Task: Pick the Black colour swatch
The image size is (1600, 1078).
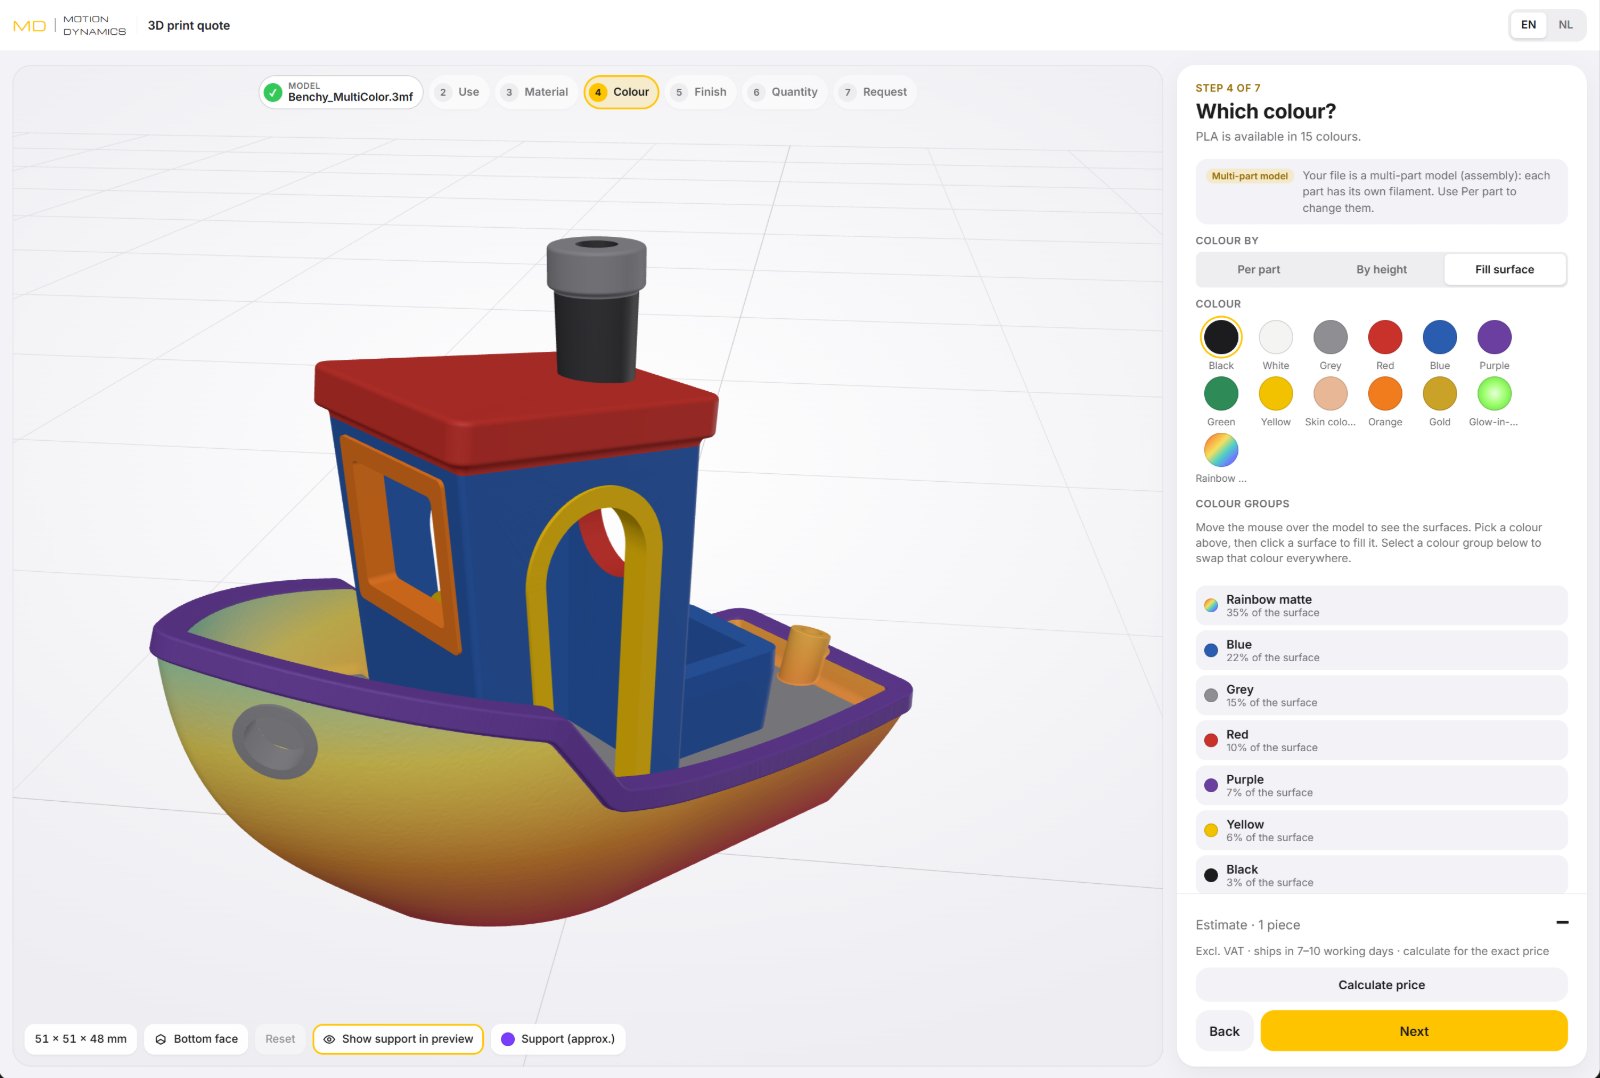Action: (1221, 337)
